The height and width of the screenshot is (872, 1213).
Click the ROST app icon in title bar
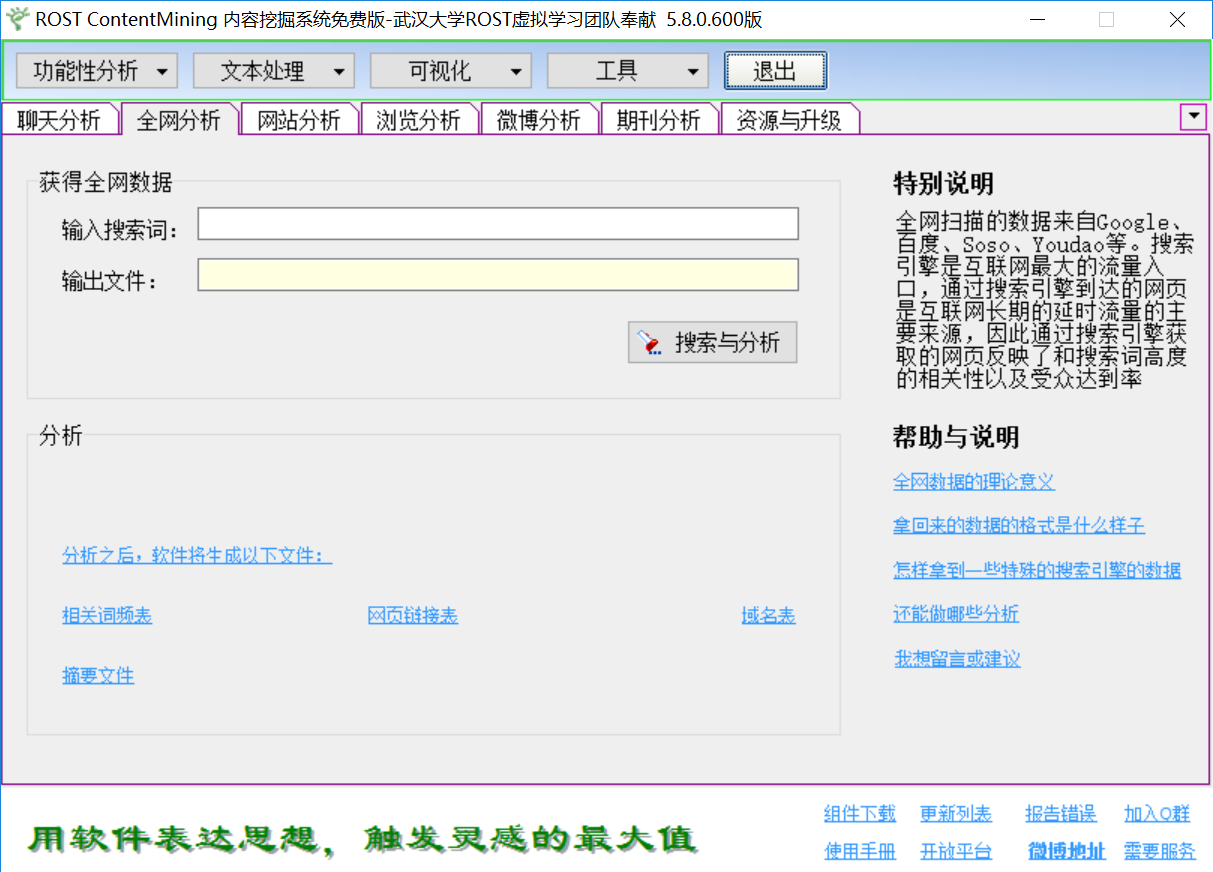pyautogui.click(x=17, y=18)
